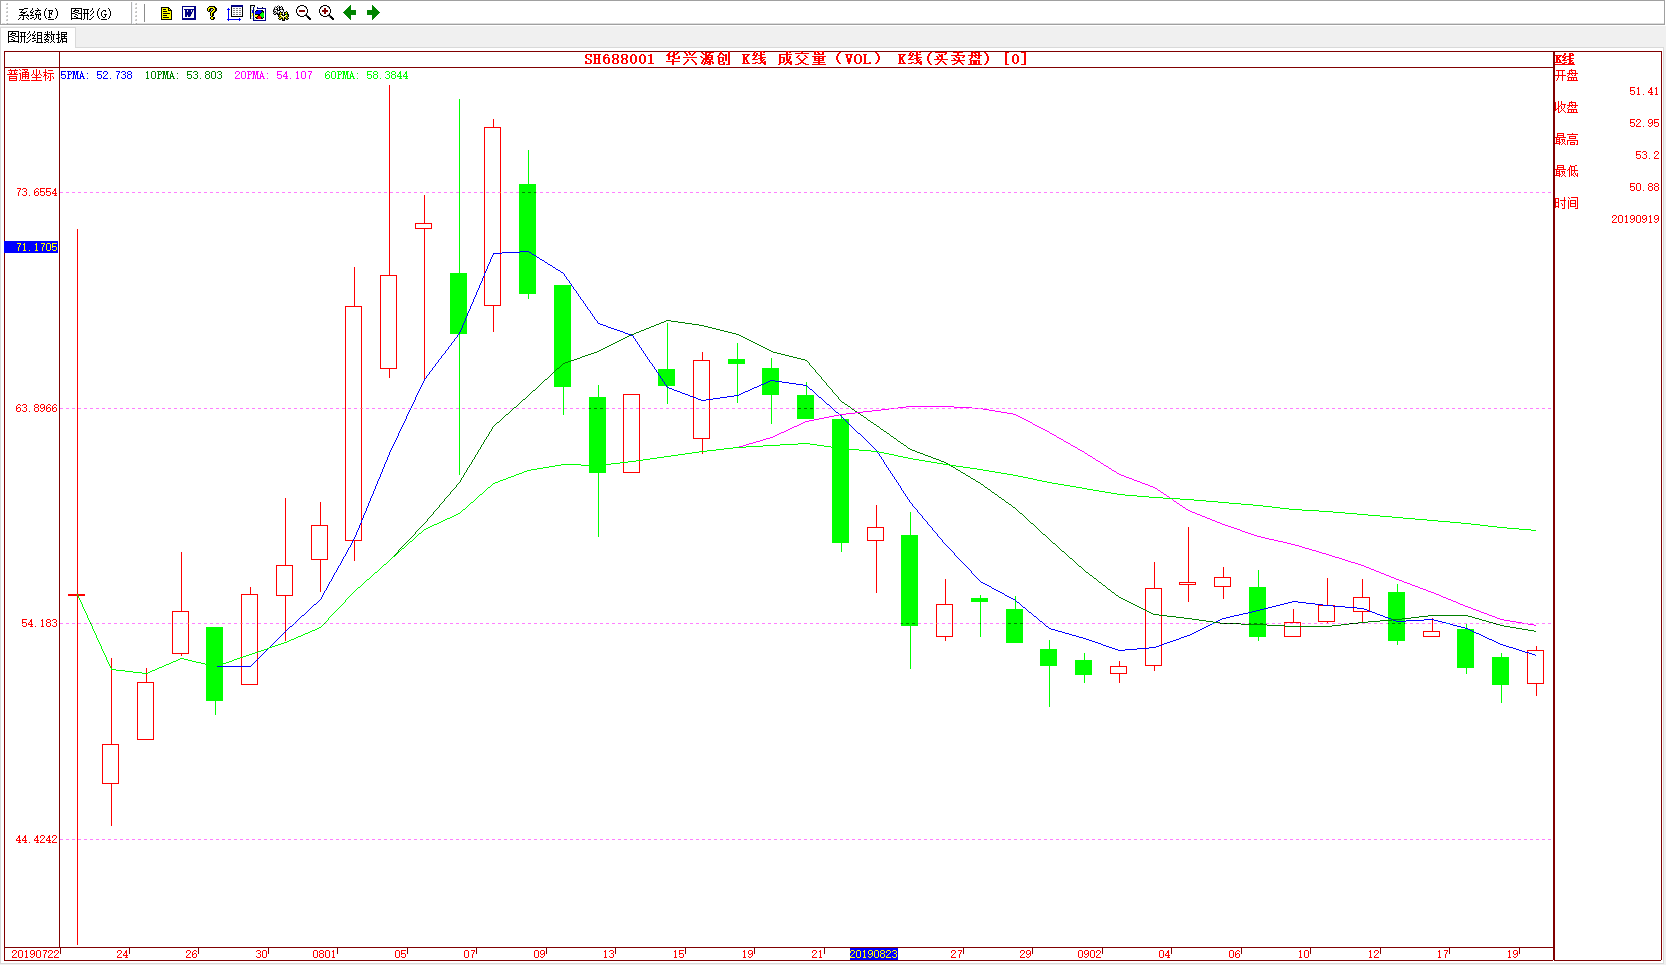
Task: Click the 73.6554 price axis label
Action: point(36,192)
